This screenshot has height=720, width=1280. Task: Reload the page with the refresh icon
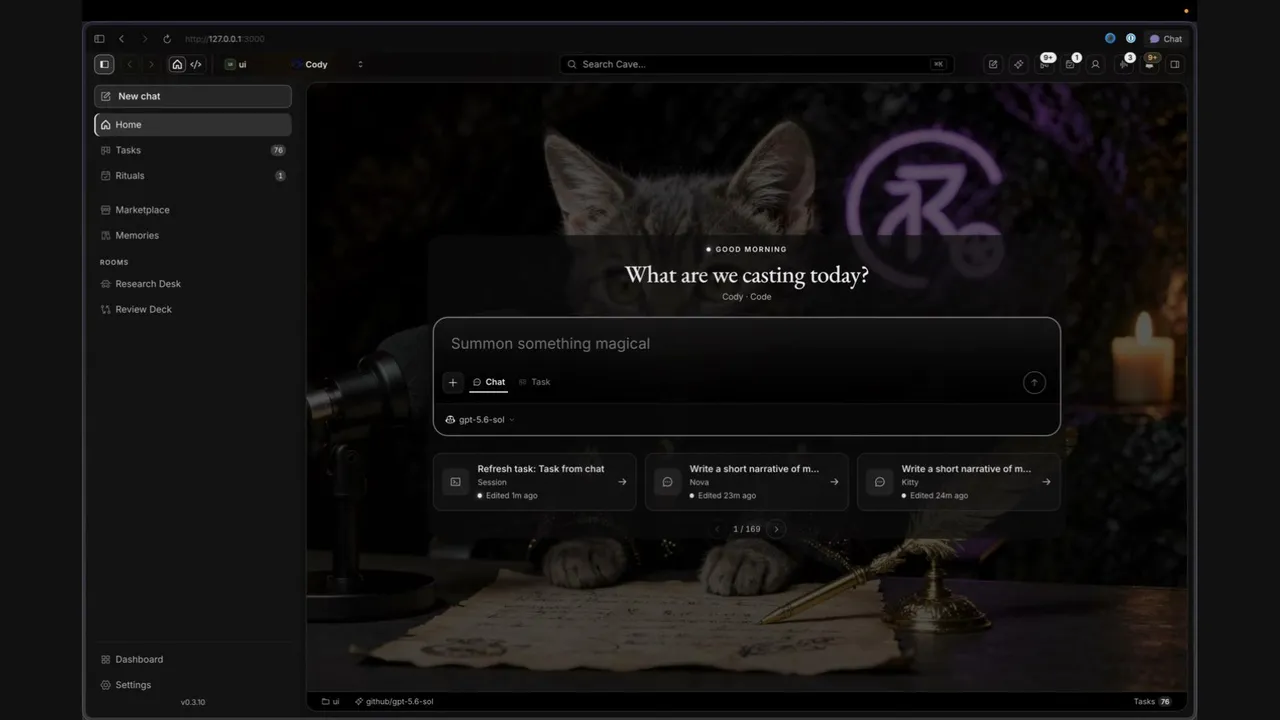click(167, 39)
